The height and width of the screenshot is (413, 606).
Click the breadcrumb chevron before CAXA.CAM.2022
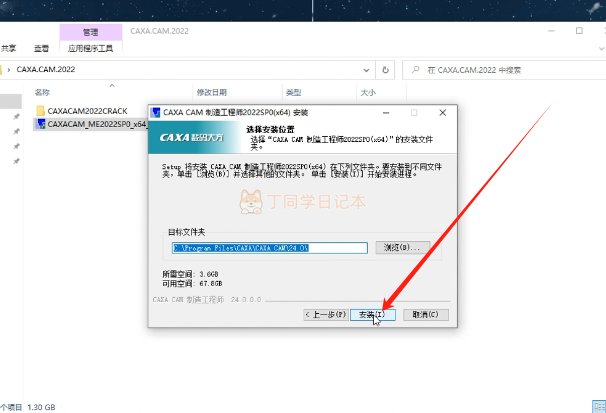tap(9, 70)
